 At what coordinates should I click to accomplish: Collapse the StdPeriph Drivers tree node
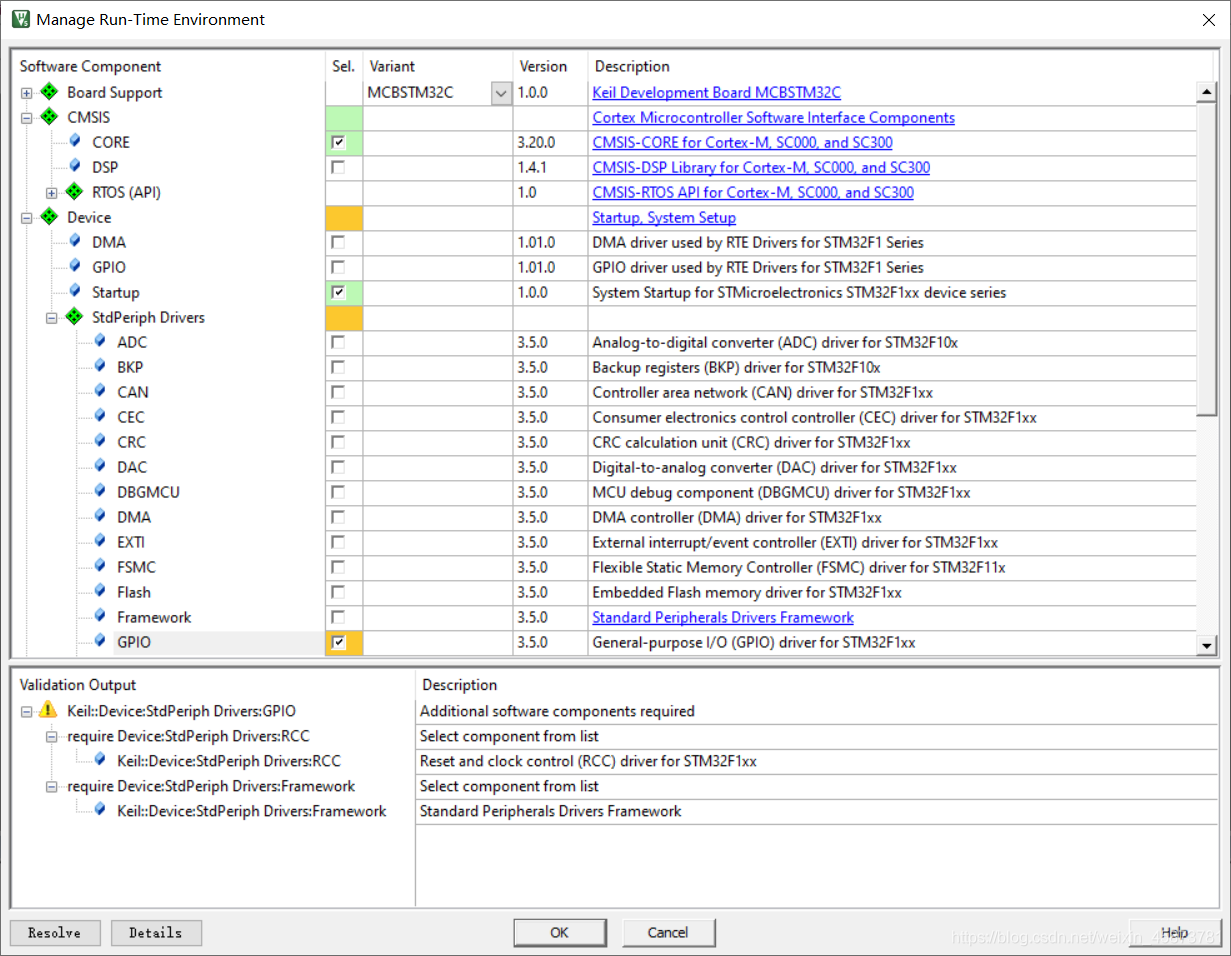pyautogui.click(x=52, y=318)
